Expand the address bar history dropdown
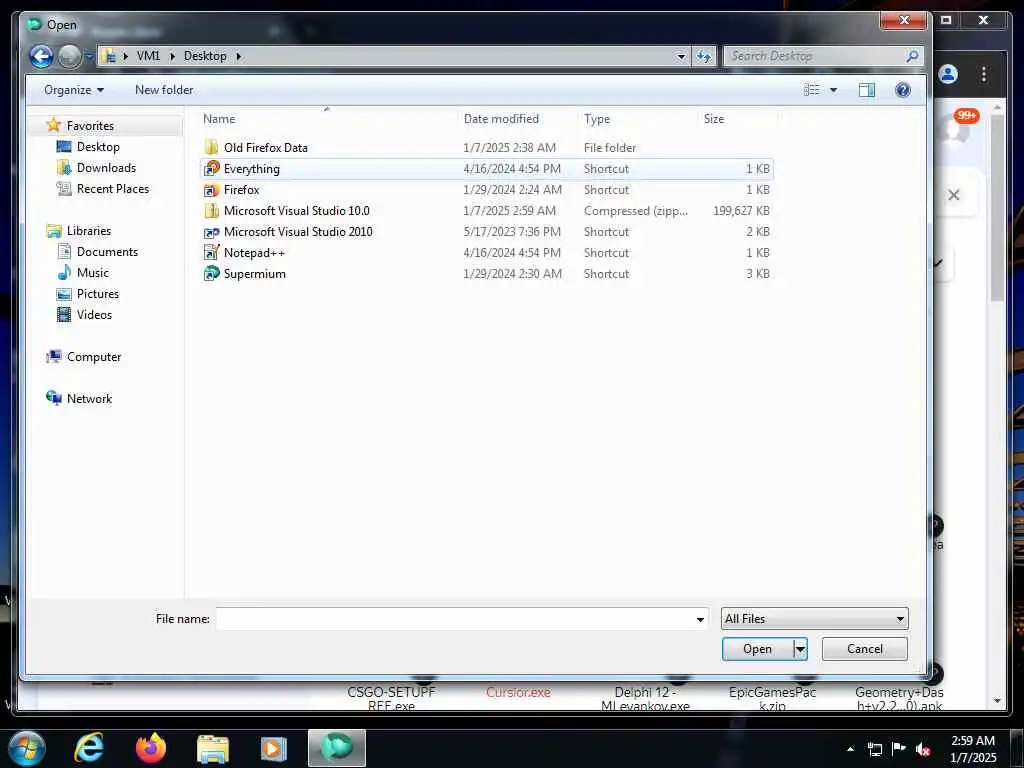Viewport: 1024px width, 768px height. coord(681,57)
